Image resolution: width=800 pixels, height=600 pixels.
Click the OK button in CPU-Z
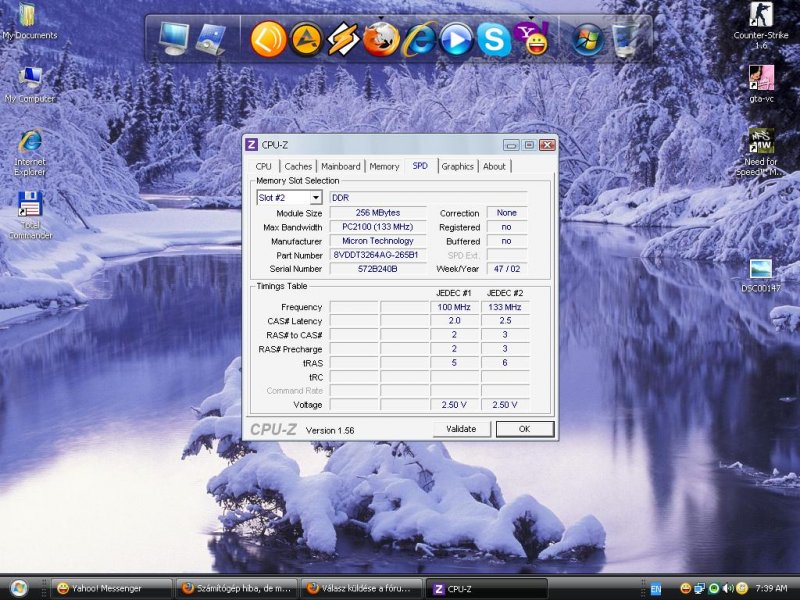coord(524,429)
